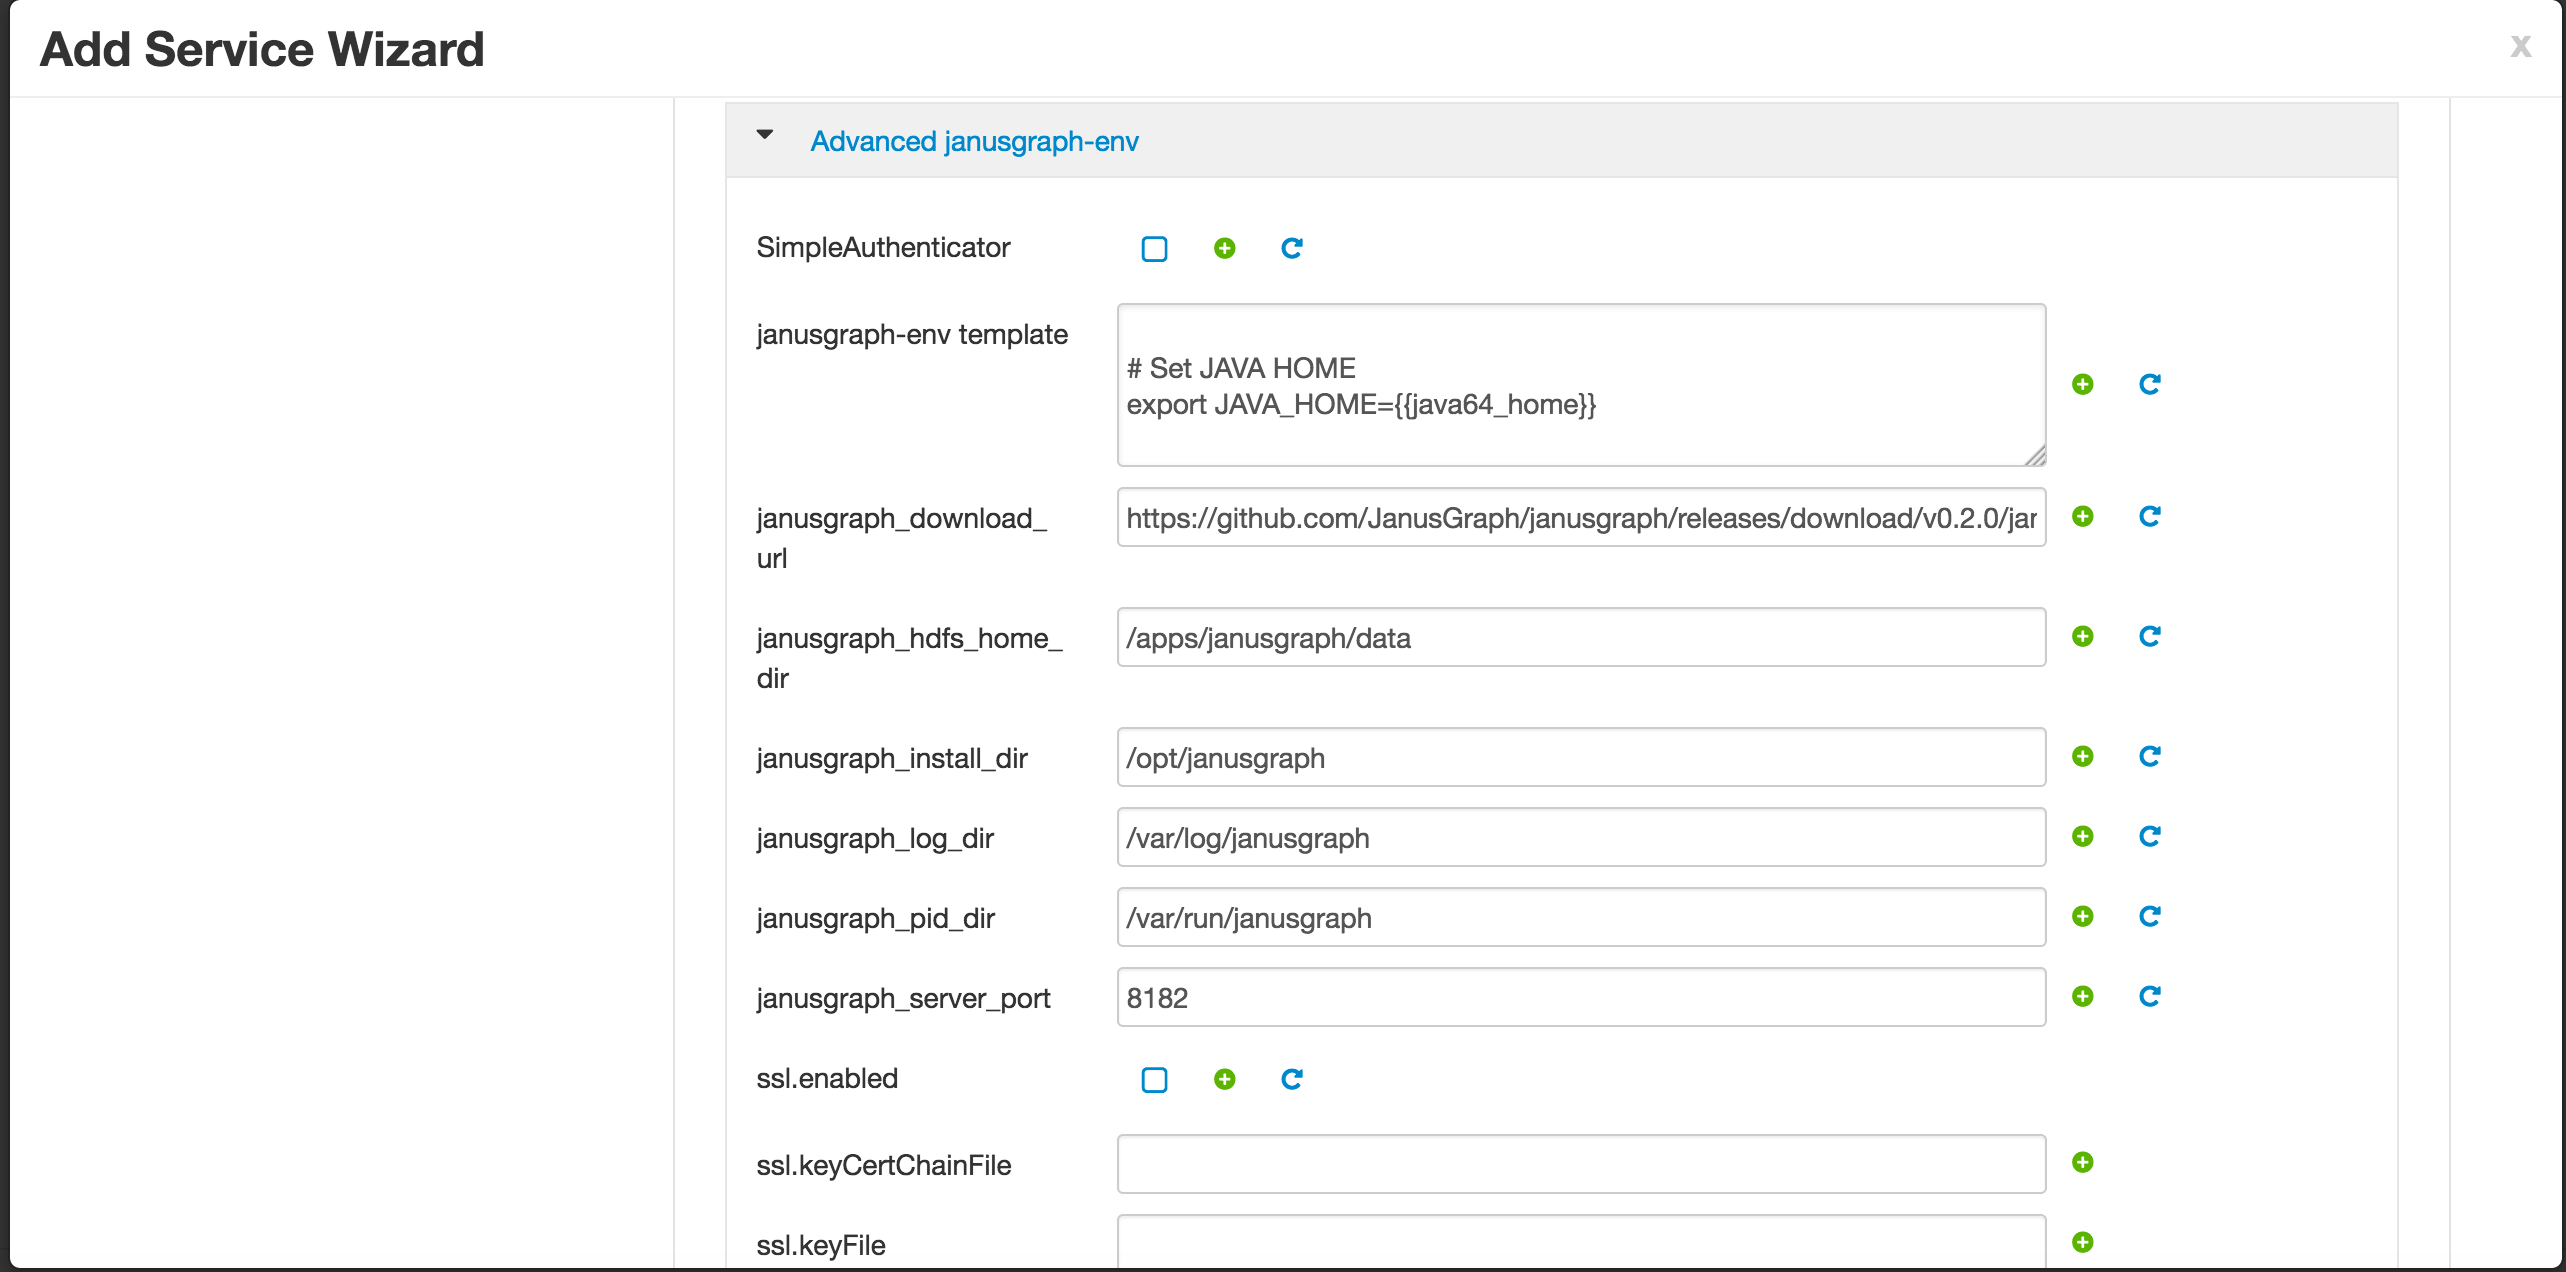The image size is (2566, 1272).
Task: Click green plus icon for janusgraph_install_dir
Action: click(x=2083, y=756)
